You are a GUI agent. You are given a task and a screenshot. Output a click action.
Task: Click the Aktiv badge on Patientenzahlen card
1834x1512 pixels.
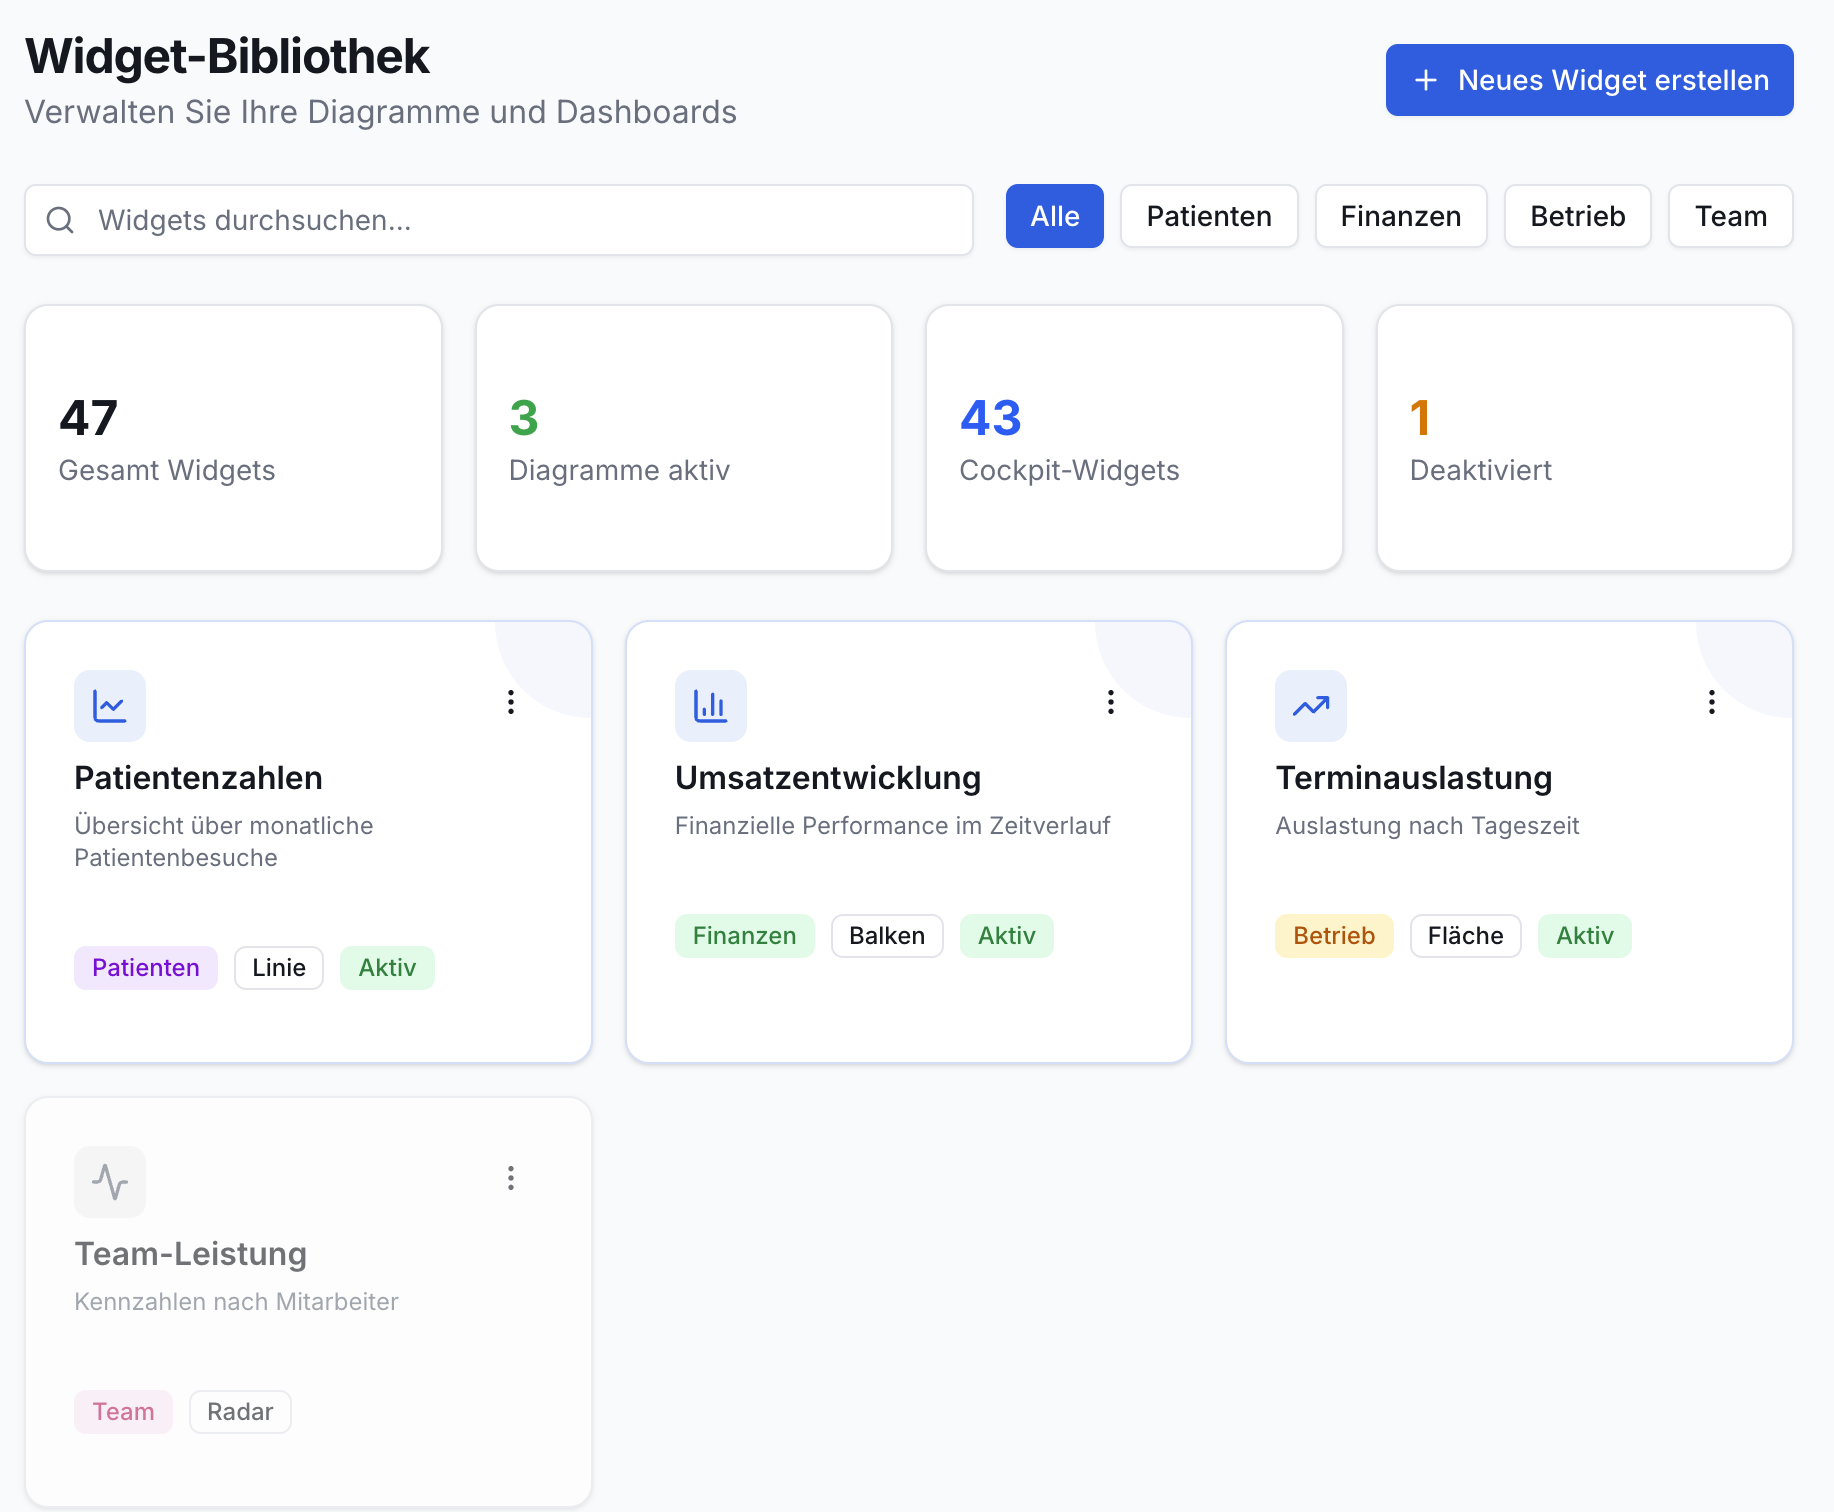[x=387, y=968]
